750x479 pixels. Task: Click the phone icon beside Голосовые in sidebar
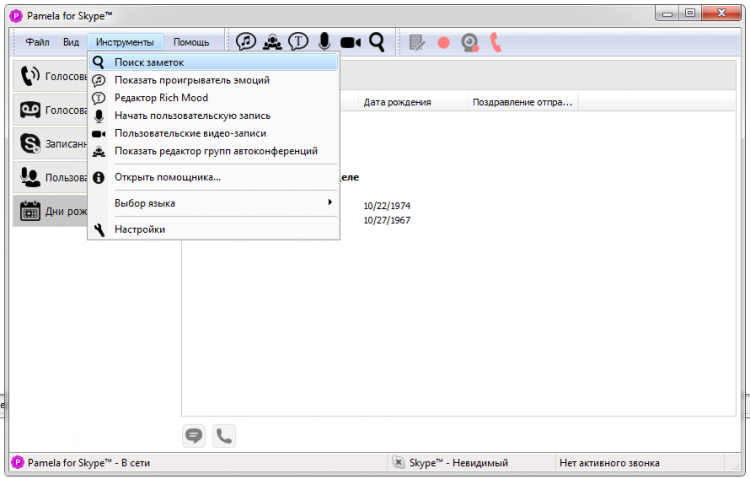coord(30,76)
